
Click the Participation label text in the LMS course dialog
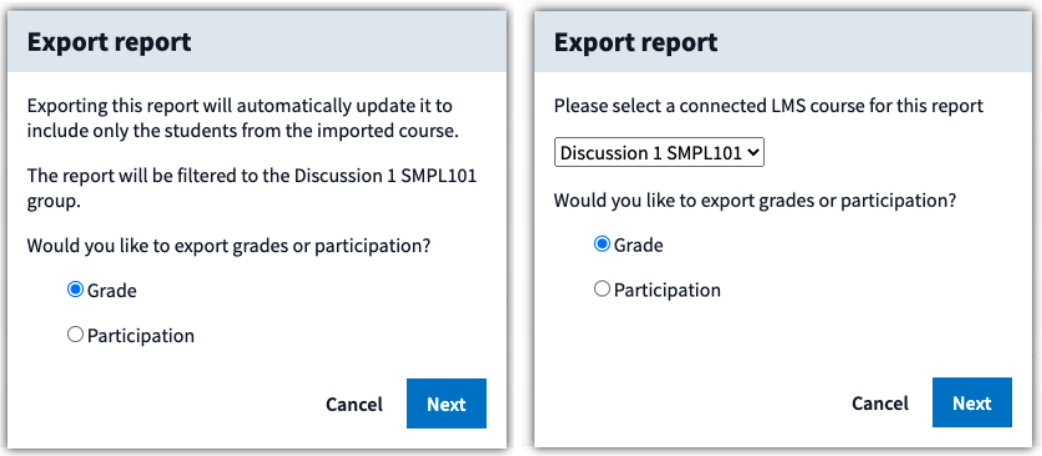click(x=667, y=290)
